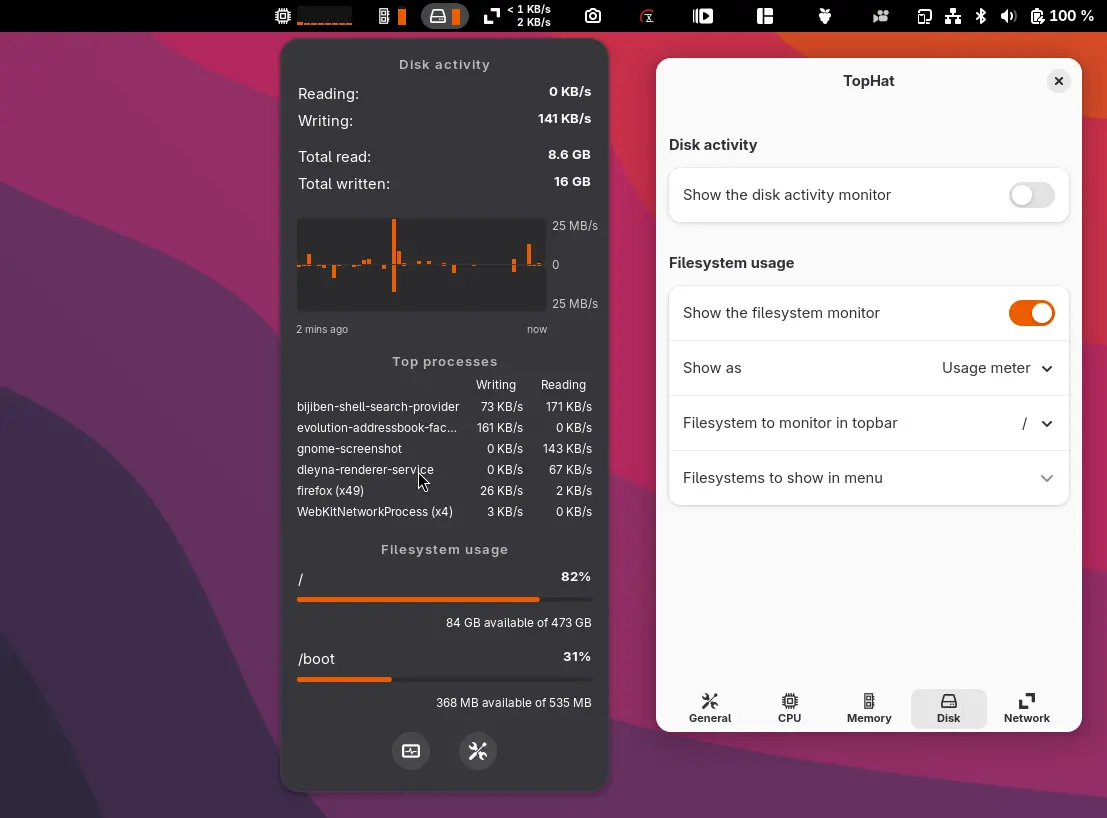
Task: Enable the disk activity monitor switch
Action: coord(1031,195)
